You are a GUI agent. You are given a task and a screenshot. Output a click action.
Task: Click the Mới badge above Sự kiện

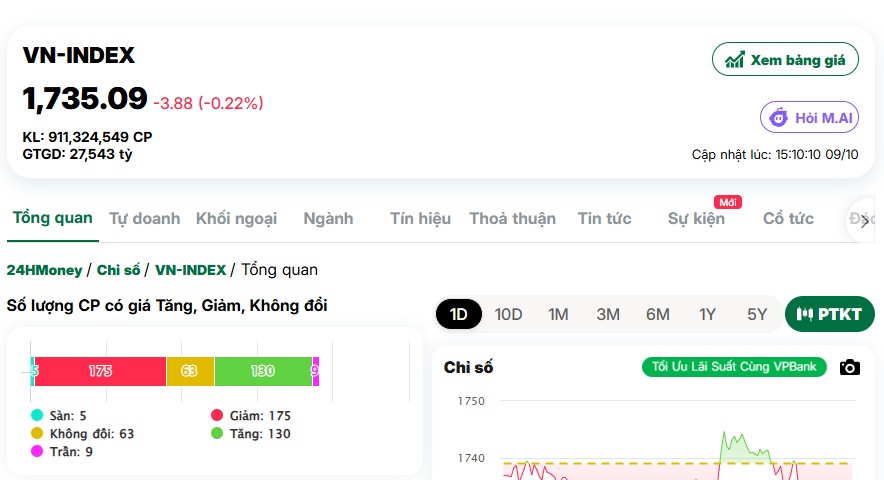tap(728, 202)
